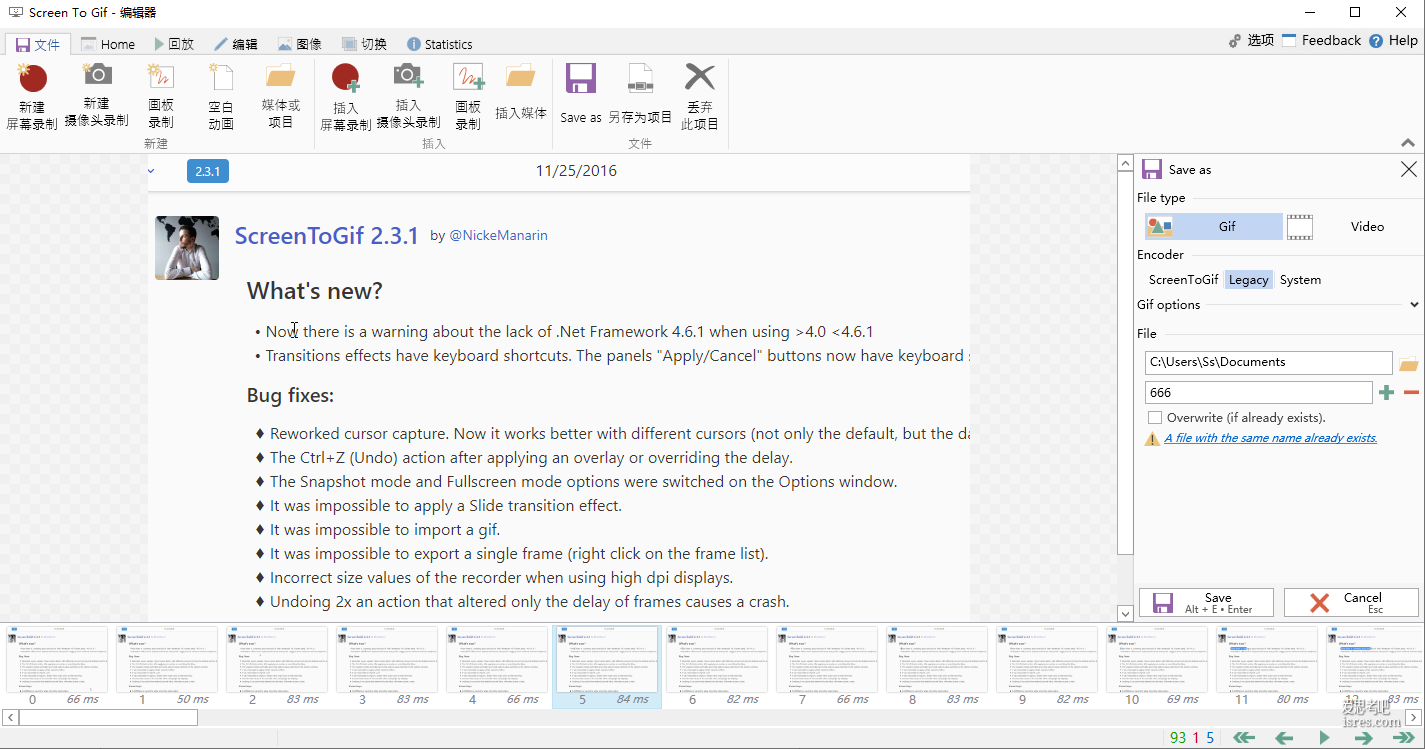This screenshot has height=749, width=1425.
Task: Open the Help menu
Action: (x=1393, y=40)
